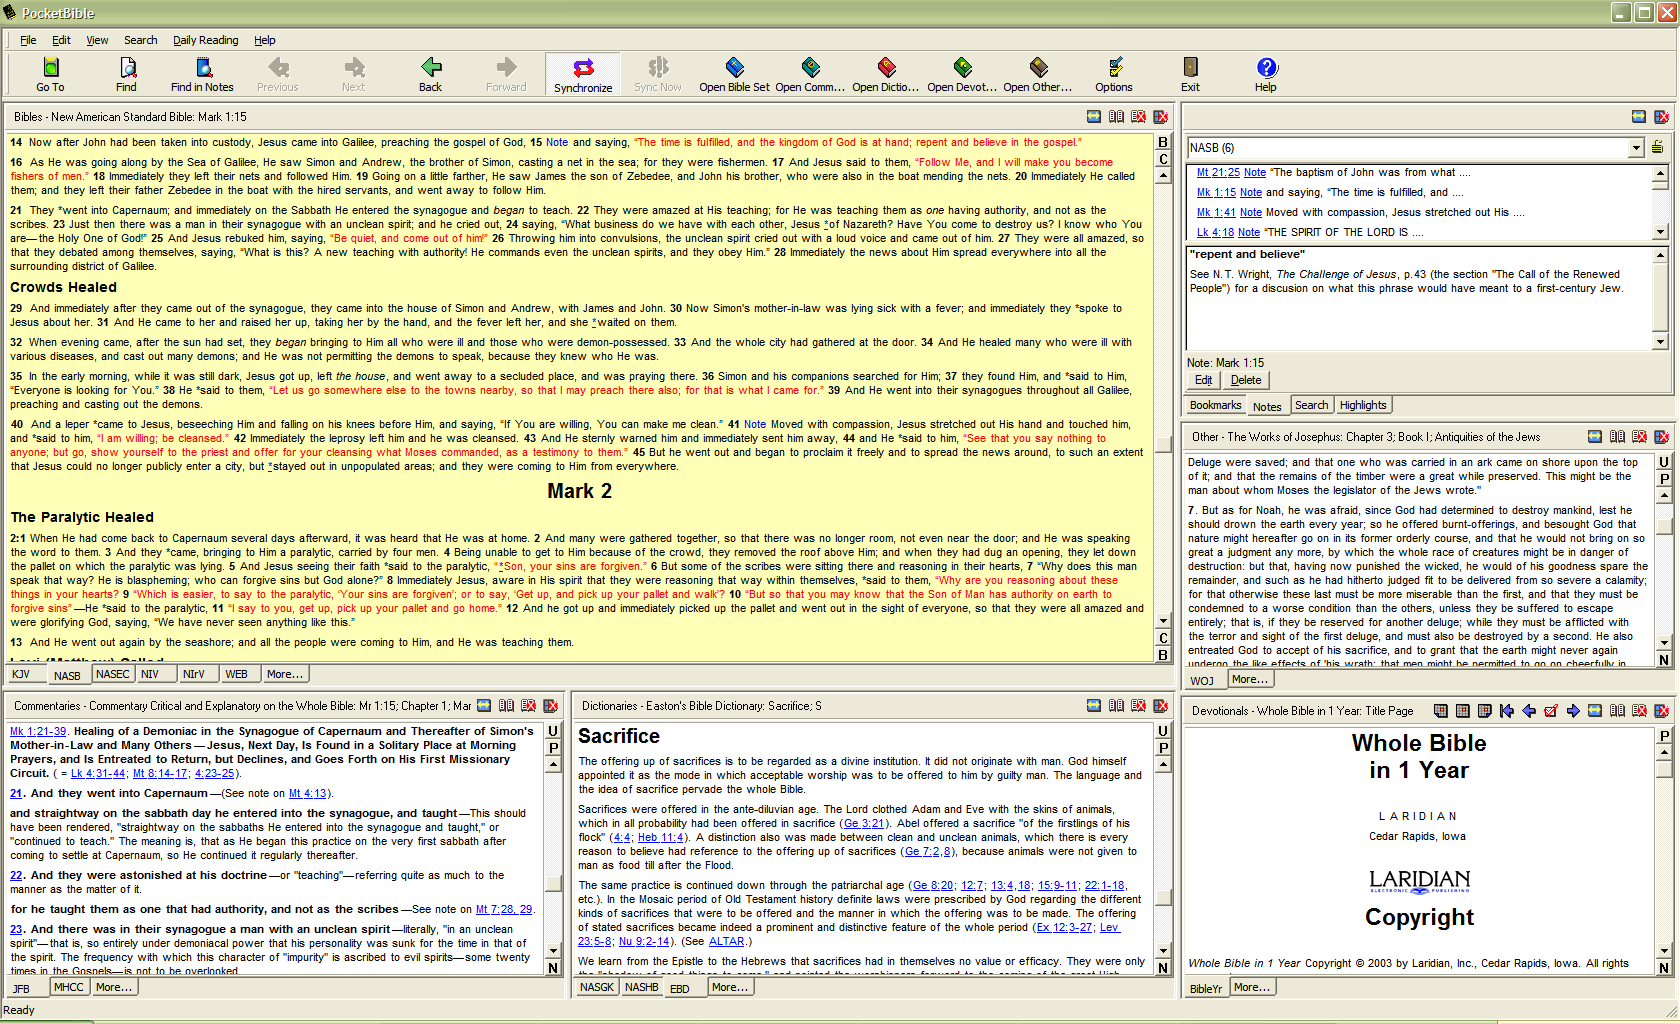The image size is (1680, 1024).
Task: Click the Delete note button
Action: tap(1245, 380)
